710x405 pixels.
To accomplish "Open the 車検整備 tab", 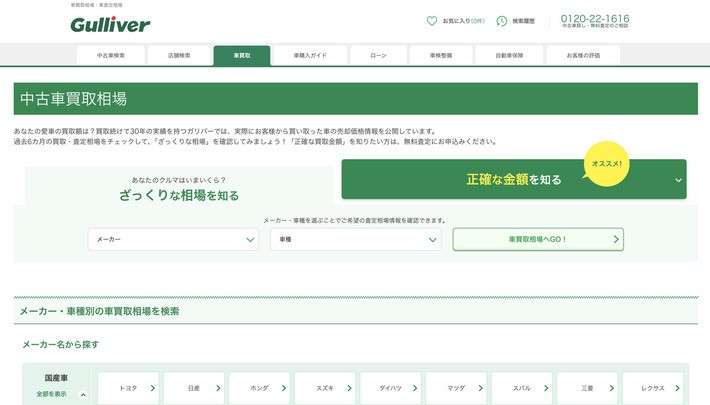I will point(441,55).
